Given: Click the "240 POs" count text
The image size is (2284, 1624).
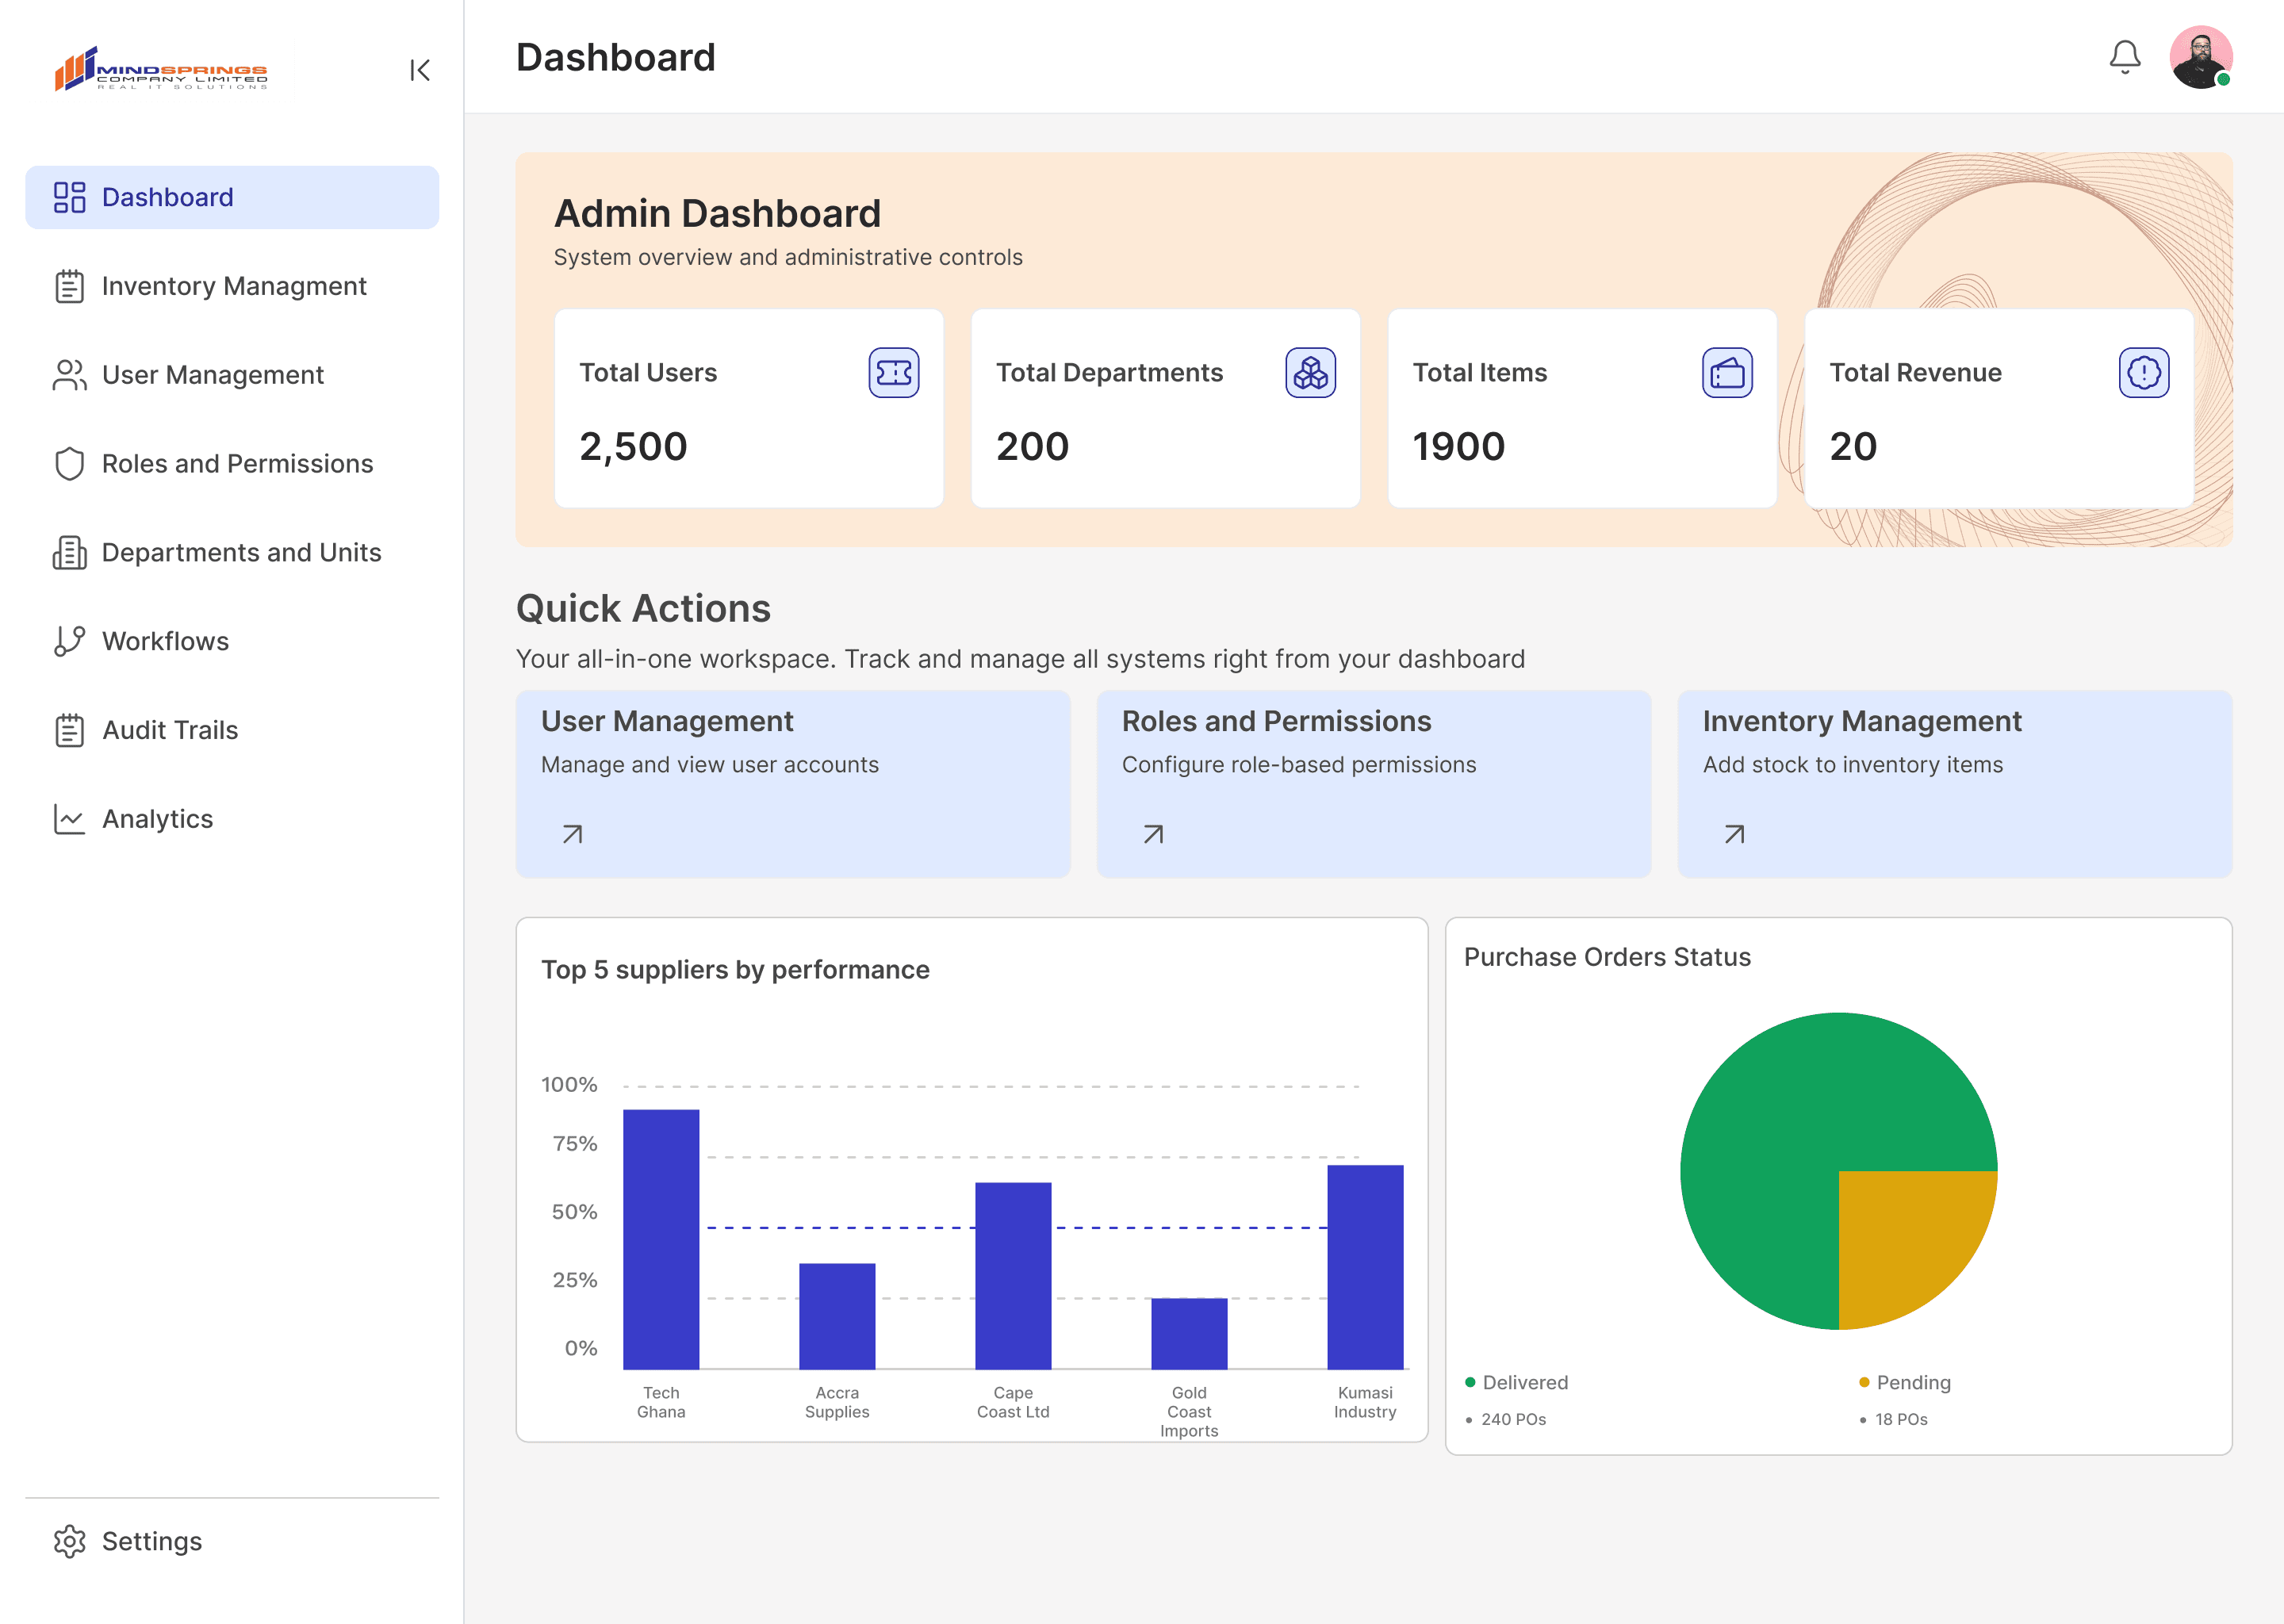Looking at the screenshot, I should (x=1513, y=1419).
